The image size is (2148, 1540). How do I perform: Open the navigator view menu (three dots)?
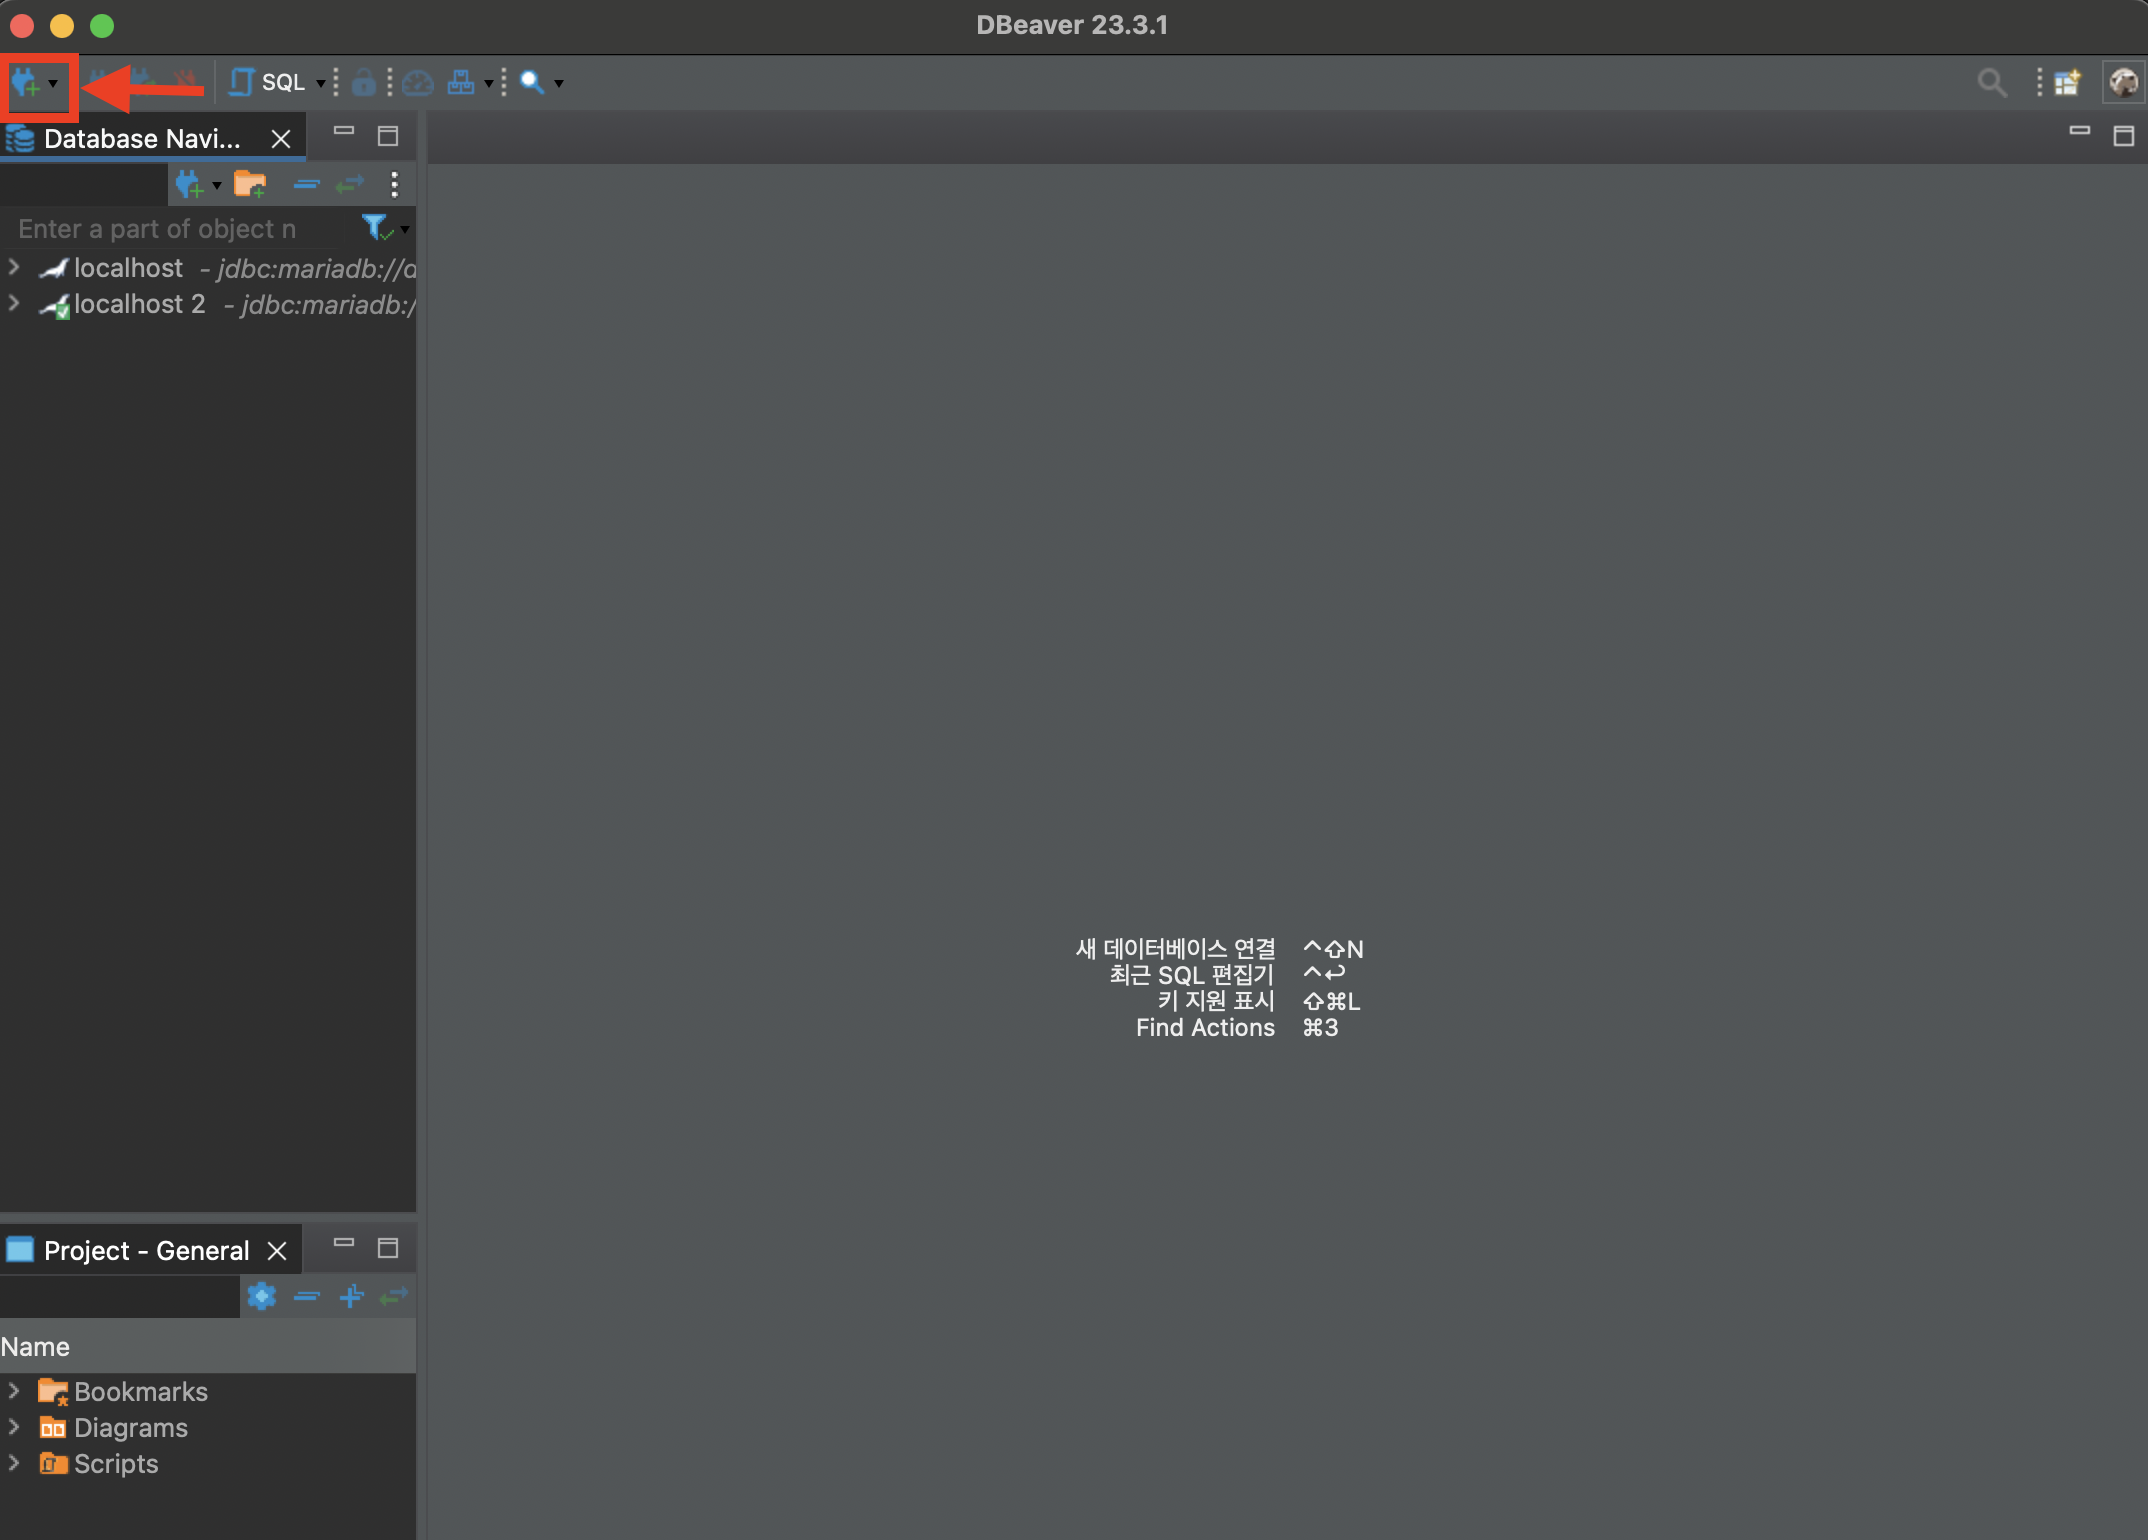(x=394, y=184)
